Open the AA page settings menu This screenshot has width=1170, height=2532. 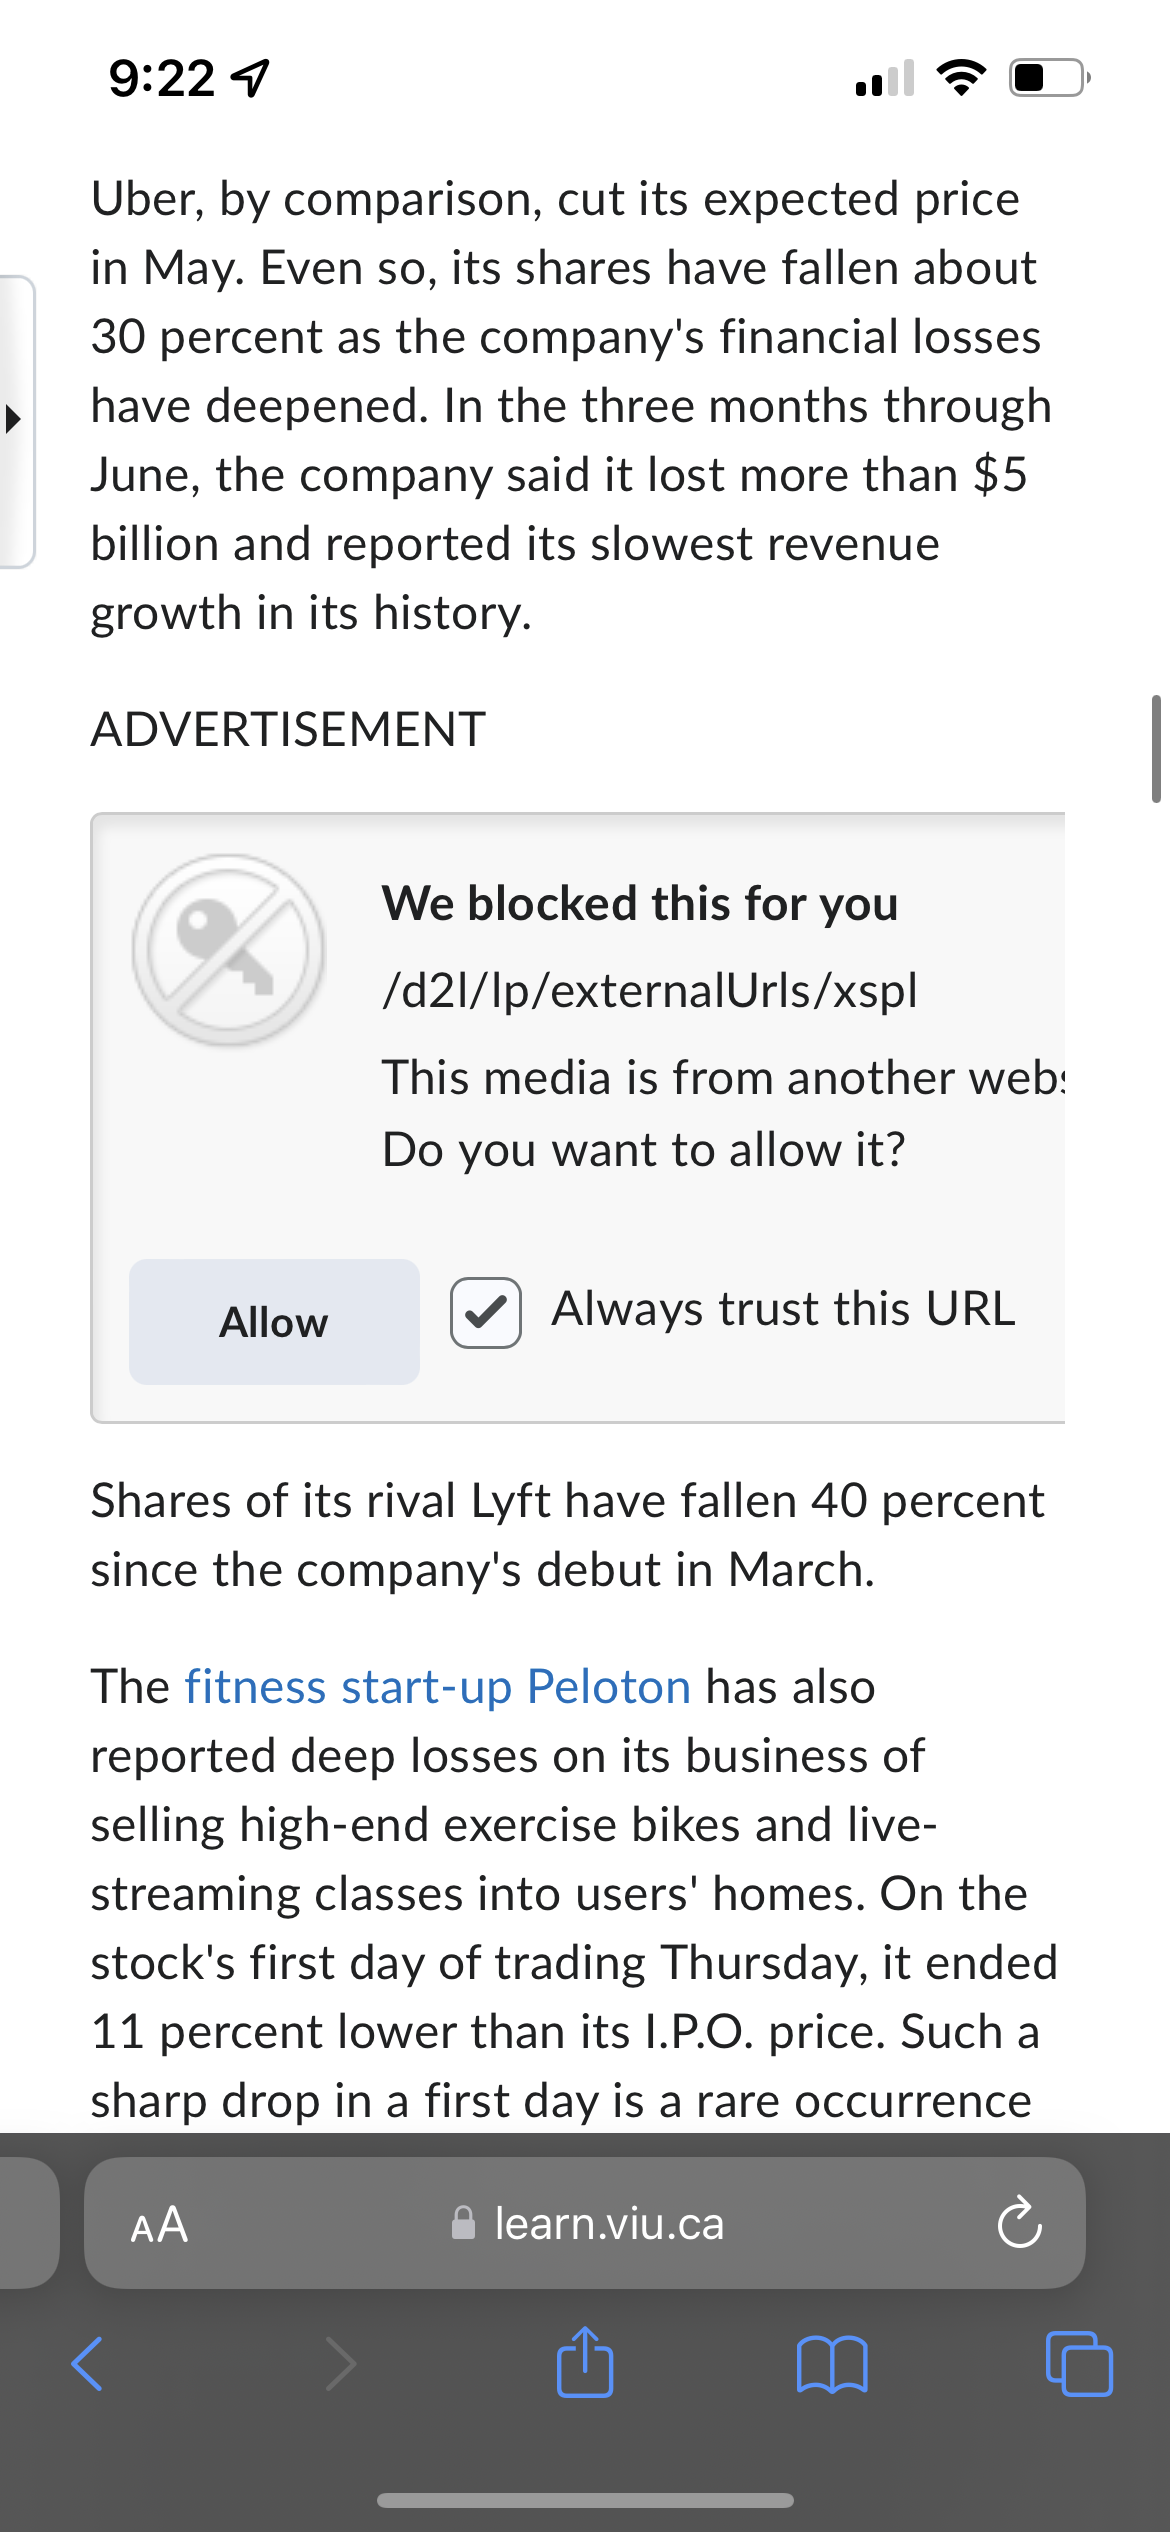(157, 2222)
